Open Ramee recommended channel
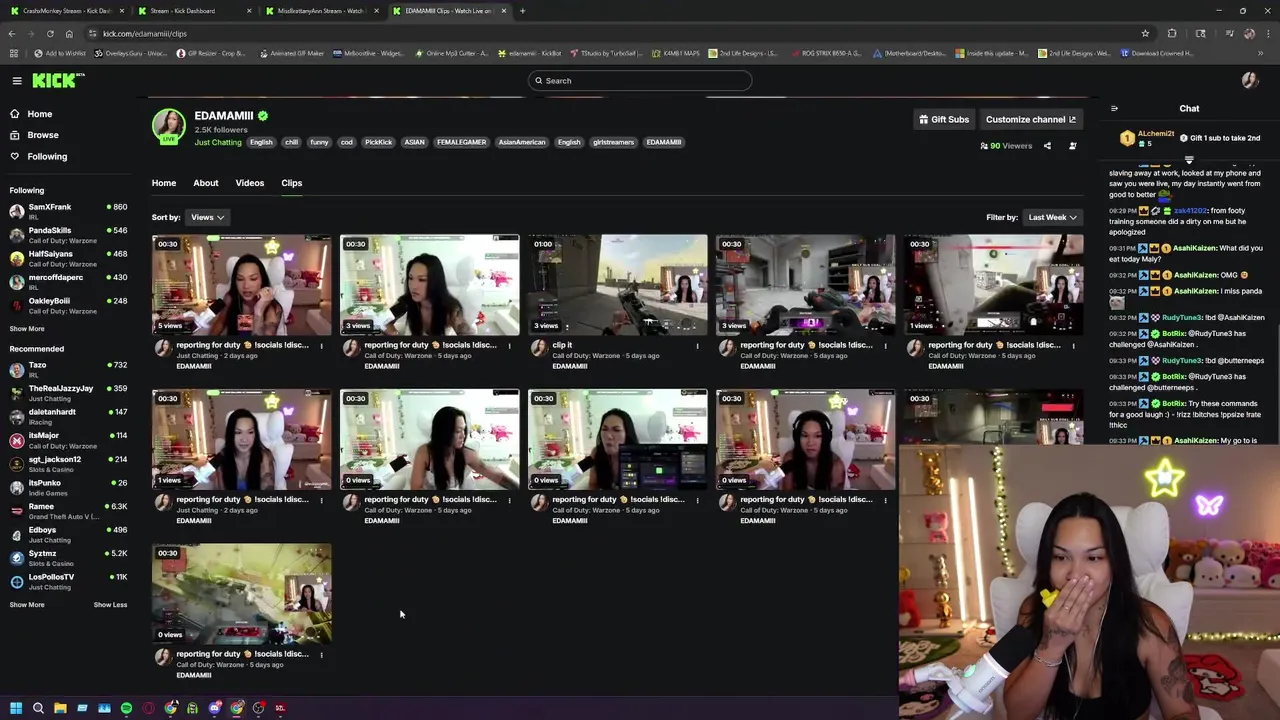Screen dimensions: 1280x720 (x=68, y=511)
